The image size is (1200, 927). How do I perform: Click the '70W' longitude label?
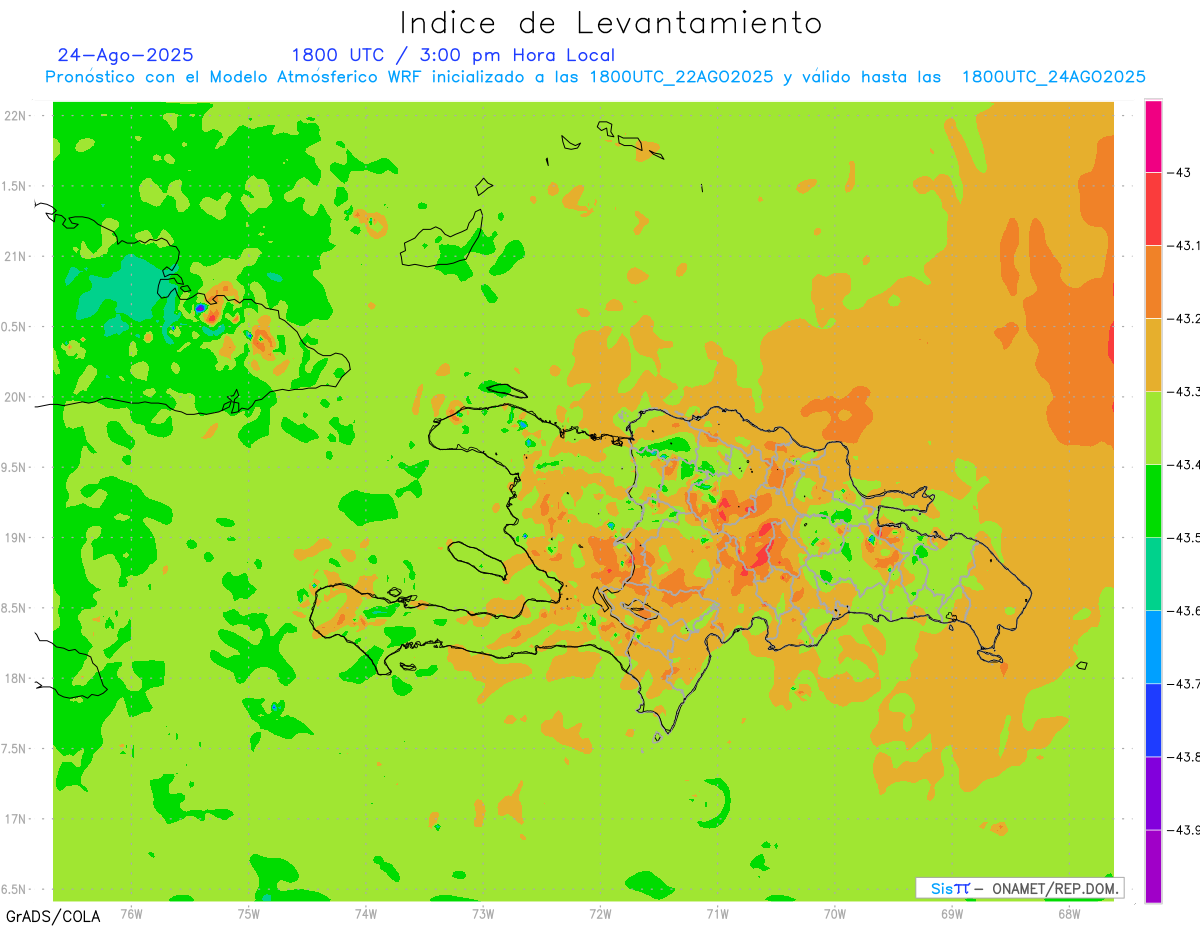pyautogui.click(x=835, y=913)
